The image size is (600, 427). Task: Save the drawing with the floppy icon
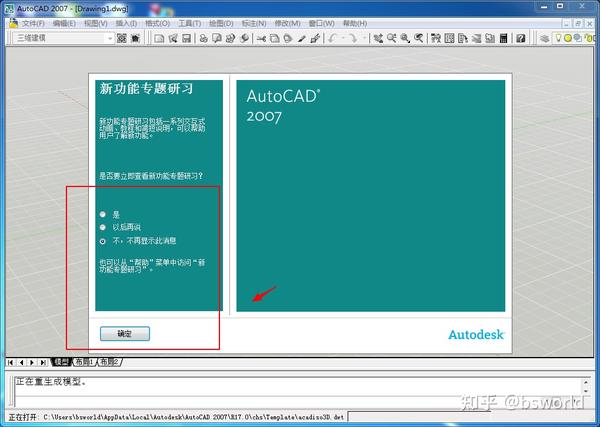186,38
